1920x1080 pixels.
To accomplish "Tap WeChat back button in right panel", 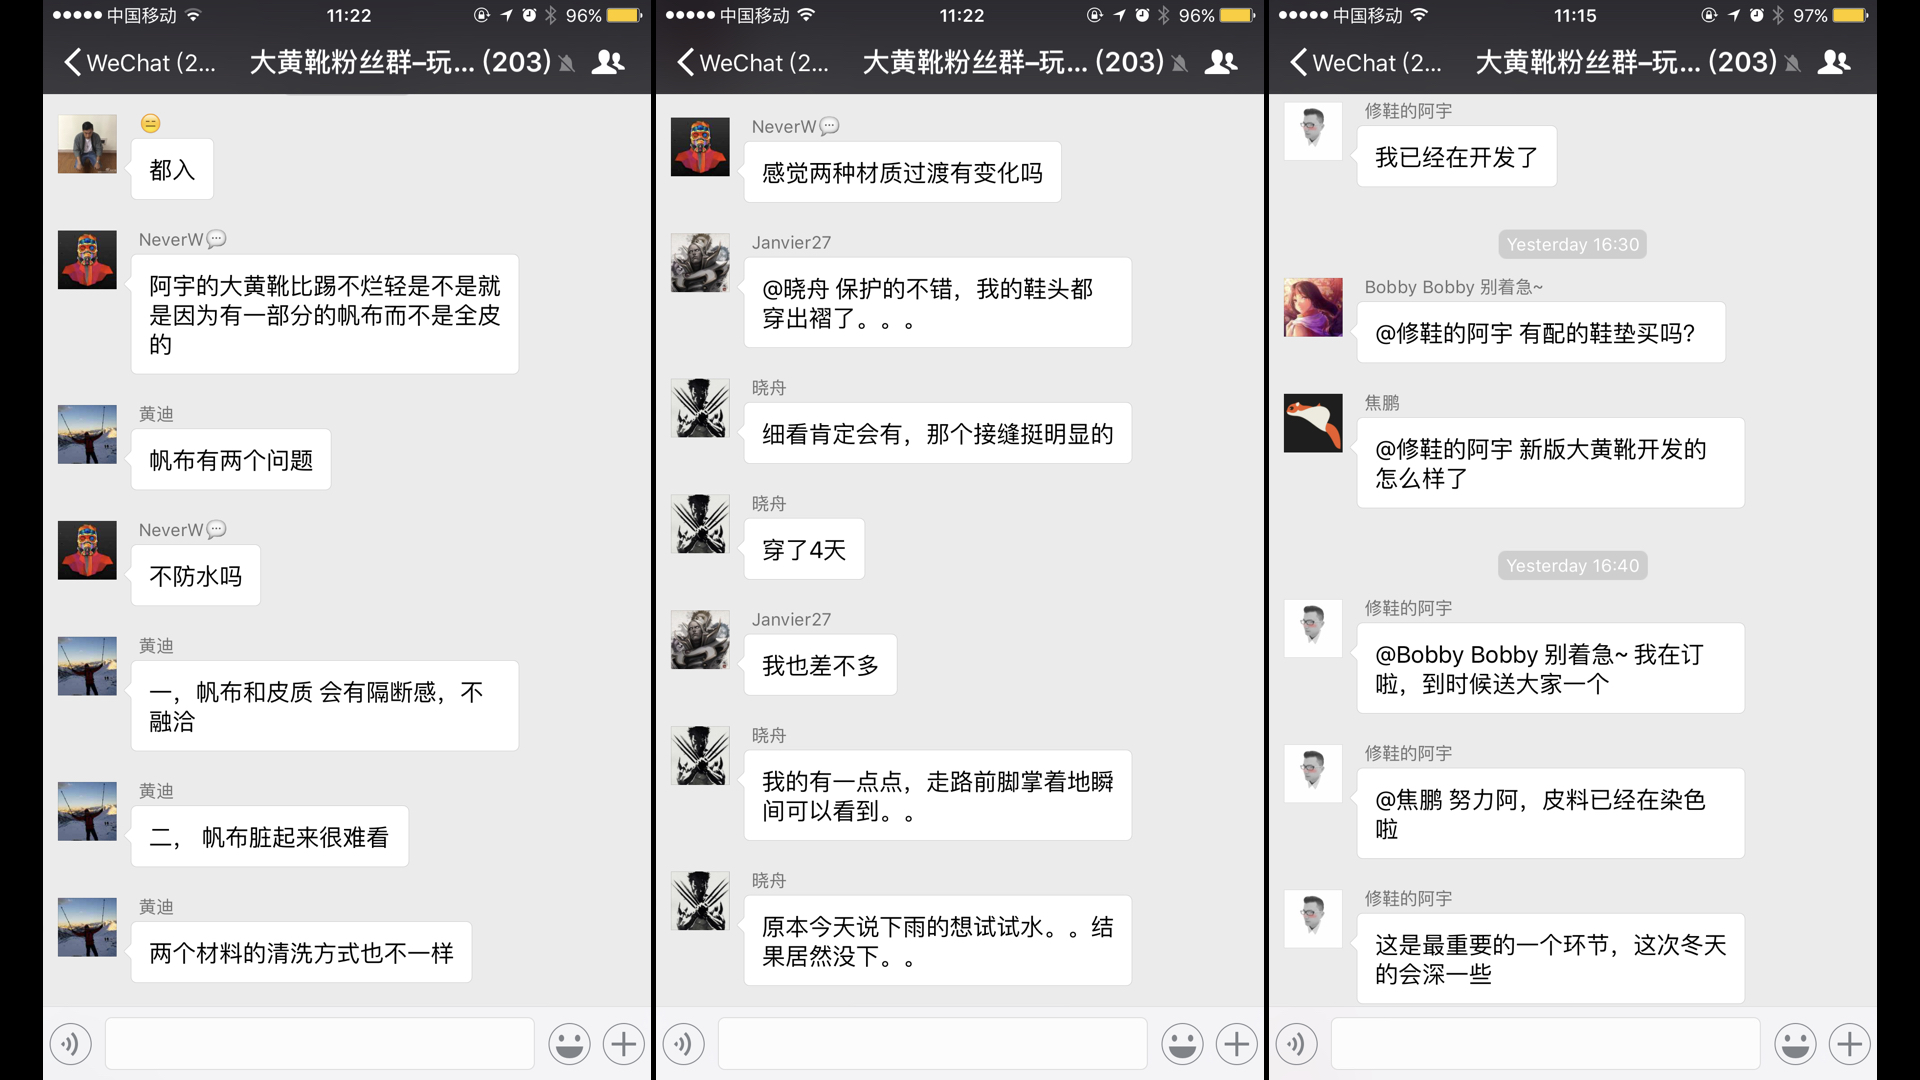I will (1364, 62).
